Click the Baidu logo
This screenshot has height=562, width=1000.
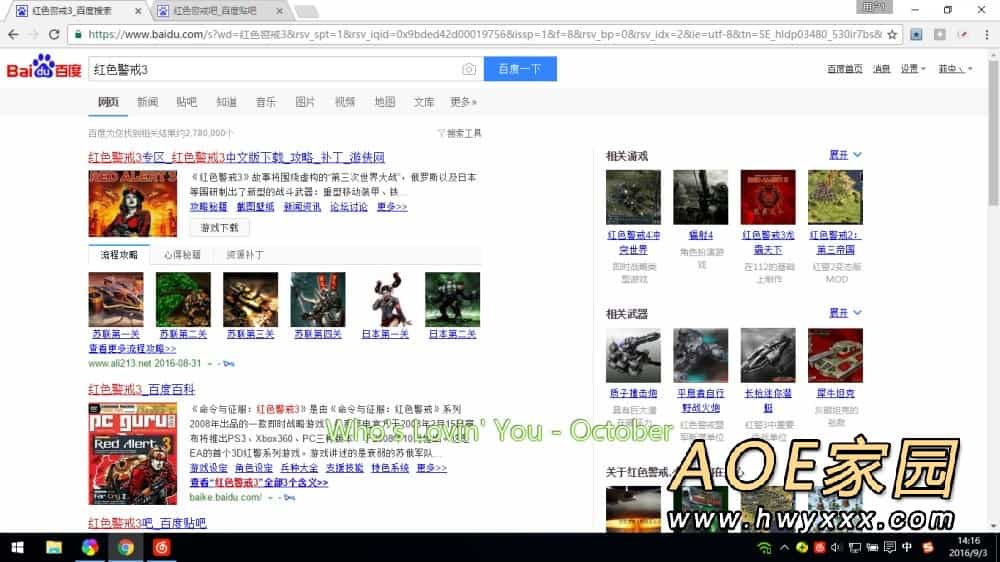42,69
